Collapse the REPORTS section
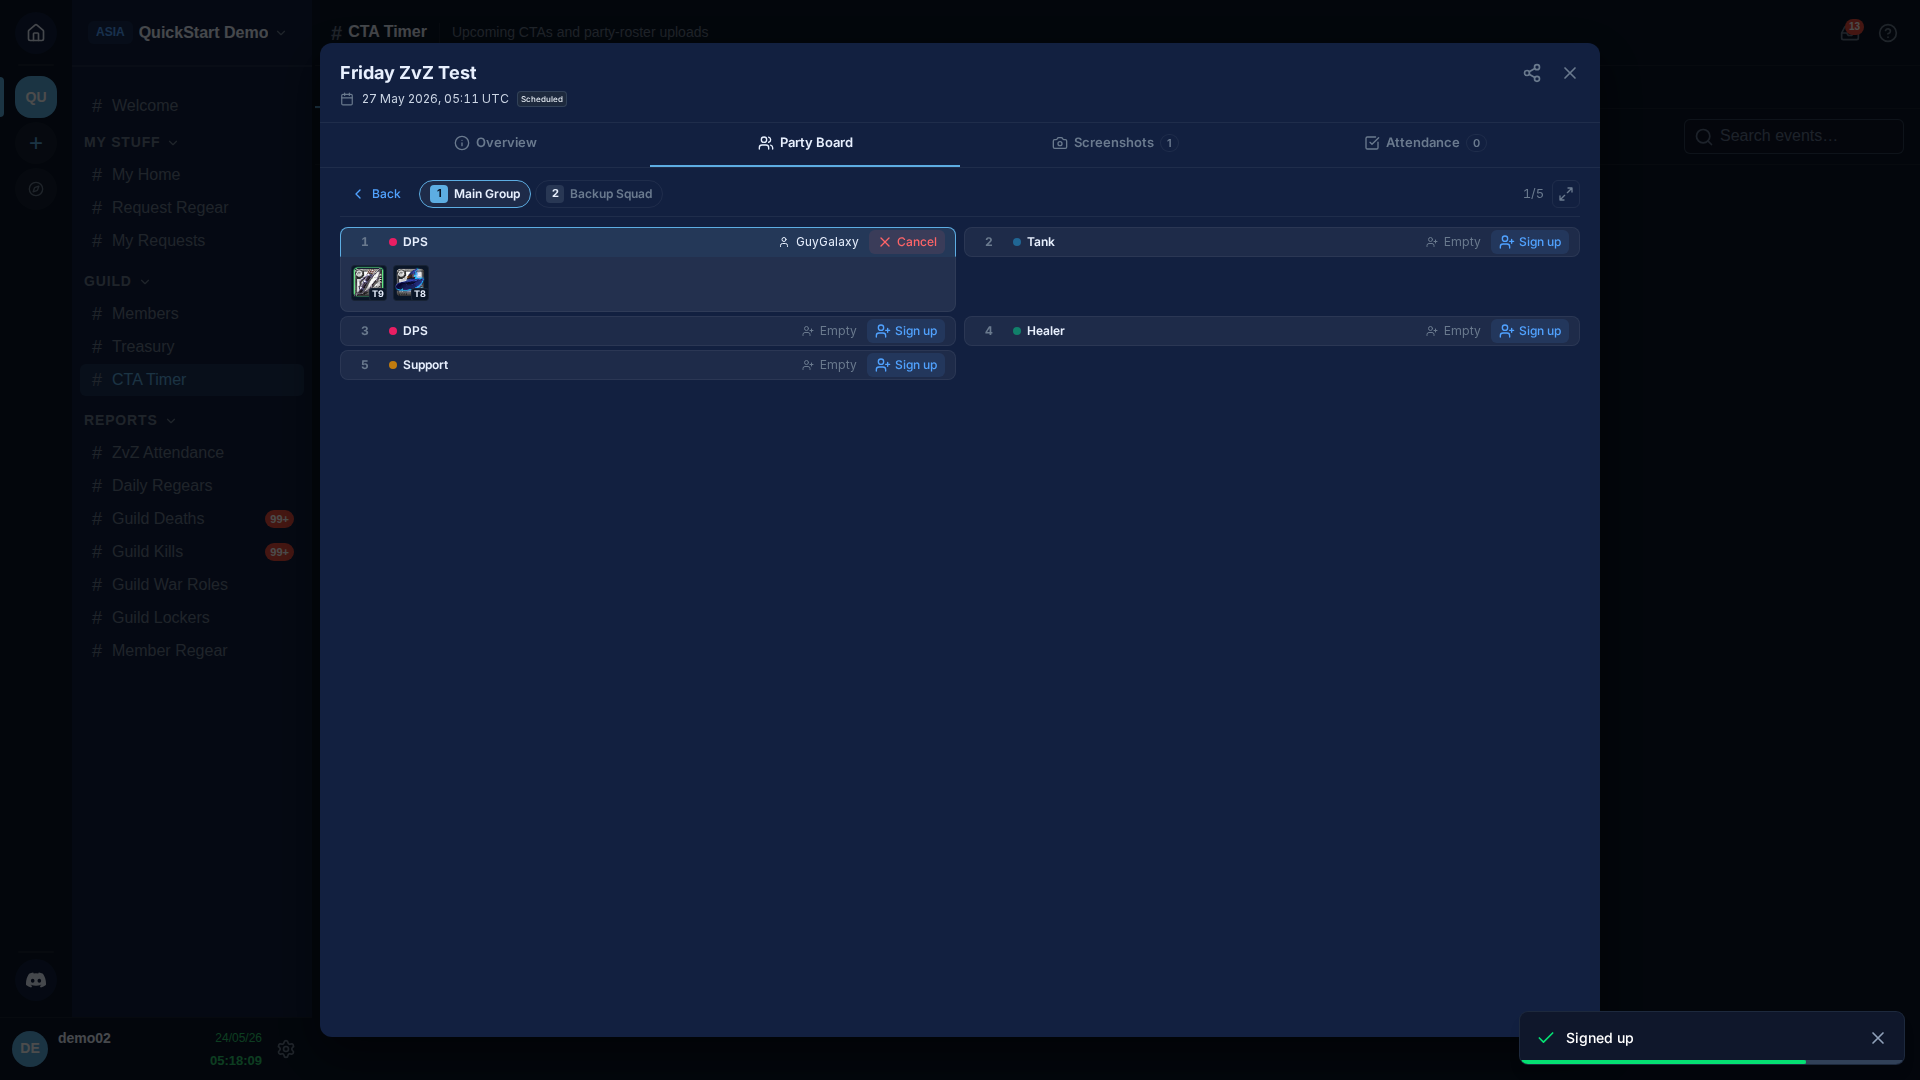1920x1080 pixels. point(130,420)
